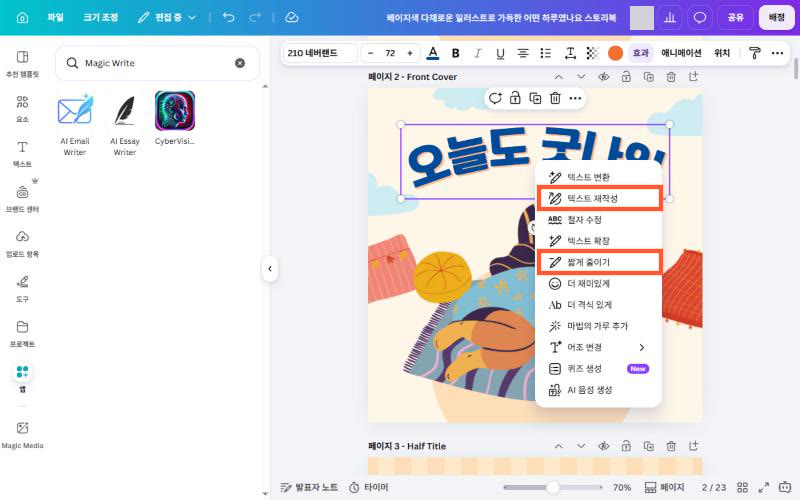
Task: Open transparency checkerboard control
Action: (x=592, y=53)
